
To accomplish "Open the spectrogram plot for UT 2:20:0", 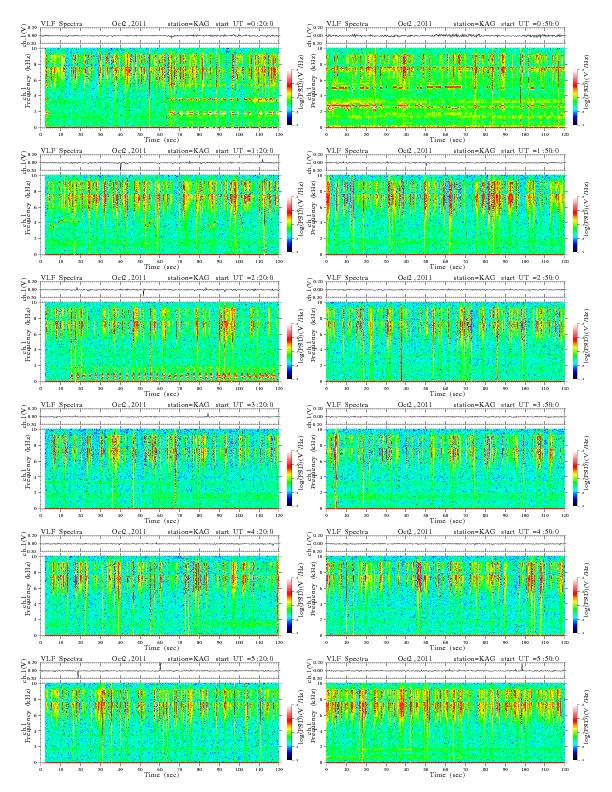I will pos(162,342).
